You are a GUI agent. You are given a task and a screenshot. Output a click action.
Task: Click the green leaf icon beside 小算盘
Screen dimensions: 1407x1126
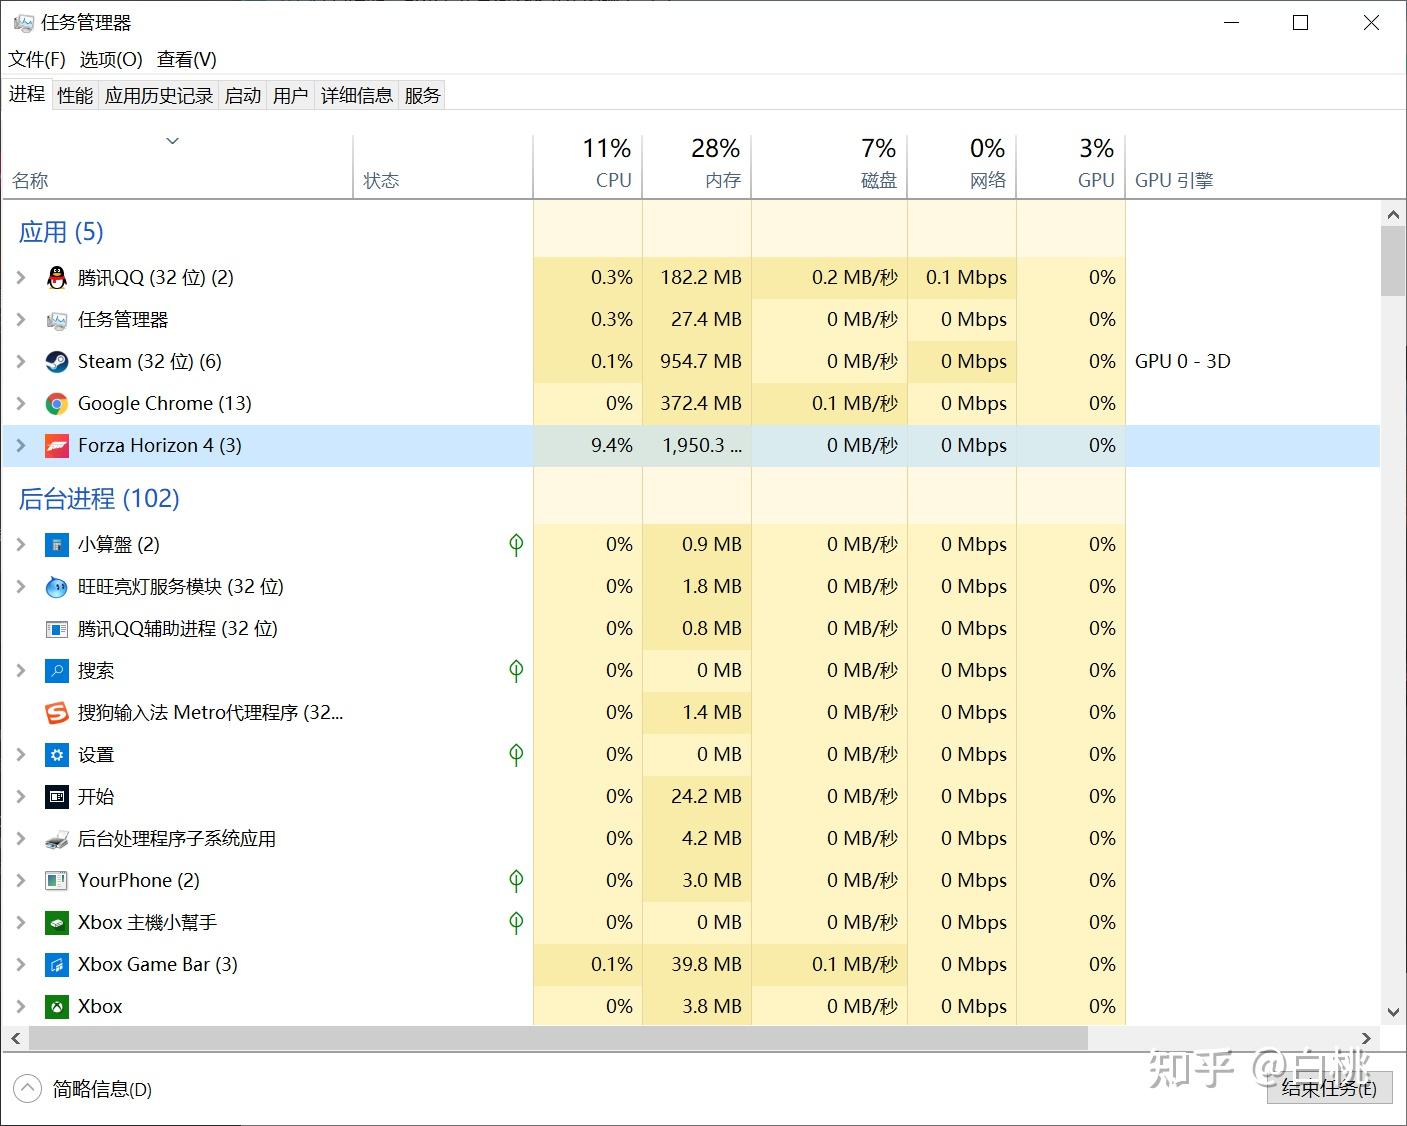click(x=516, y=544)
